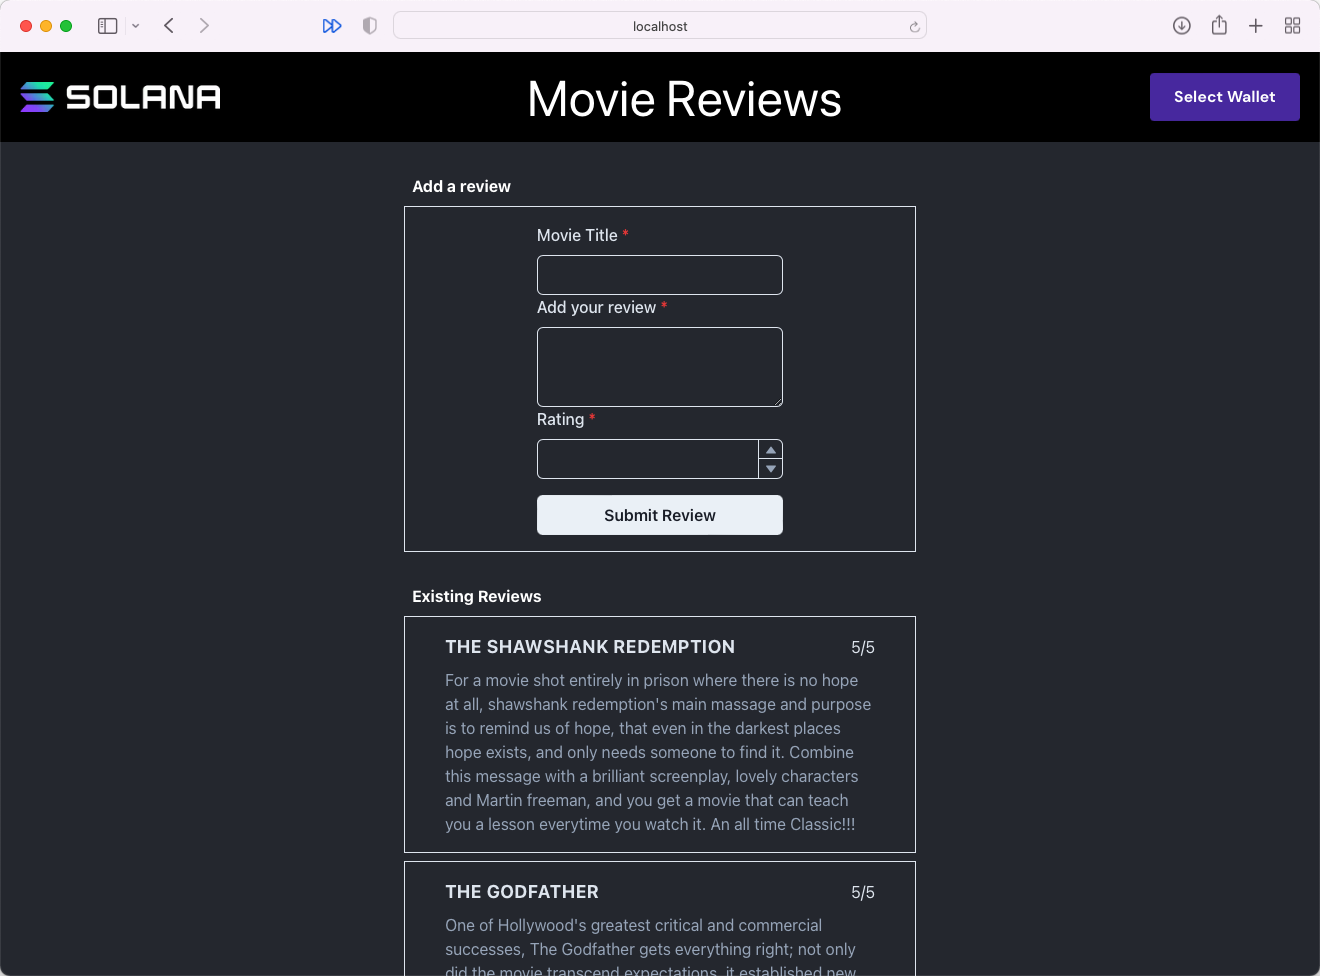The height and width of the screenshot is (976, 1320).
Task: Reload the localhost page
Action: 914,25
